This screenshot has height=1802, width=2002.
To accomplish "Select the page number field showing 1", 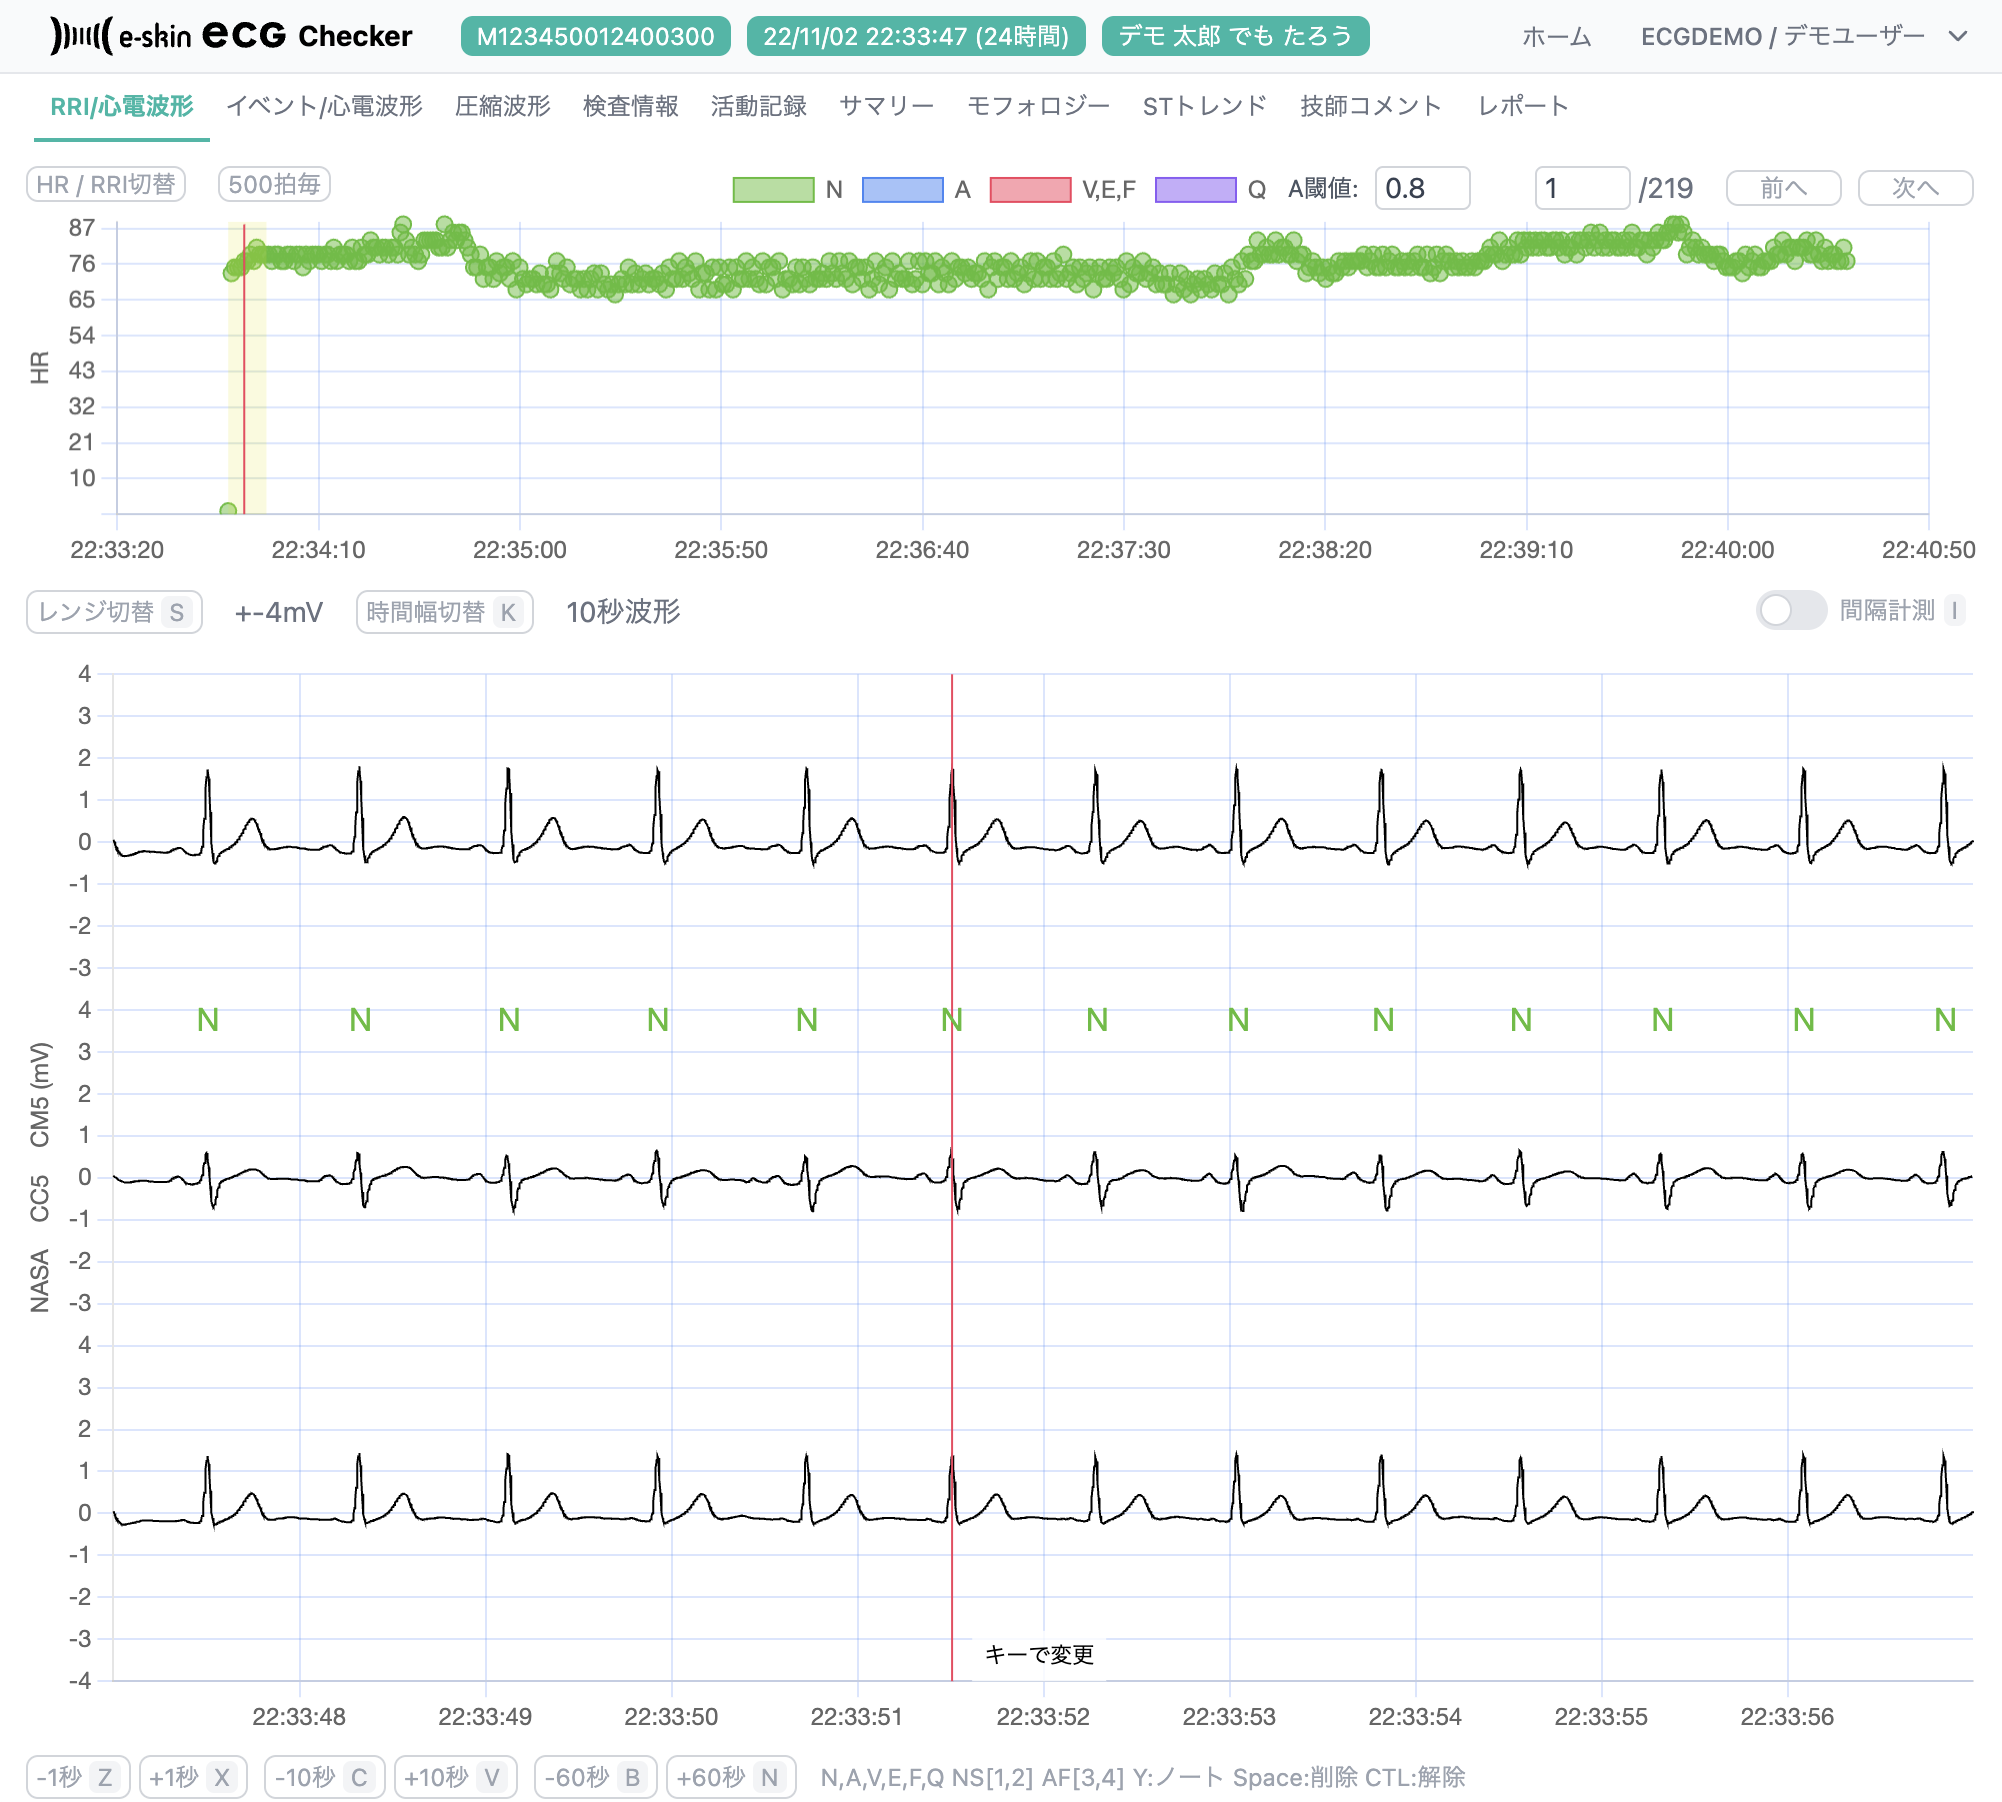I will pos(1582,188).
